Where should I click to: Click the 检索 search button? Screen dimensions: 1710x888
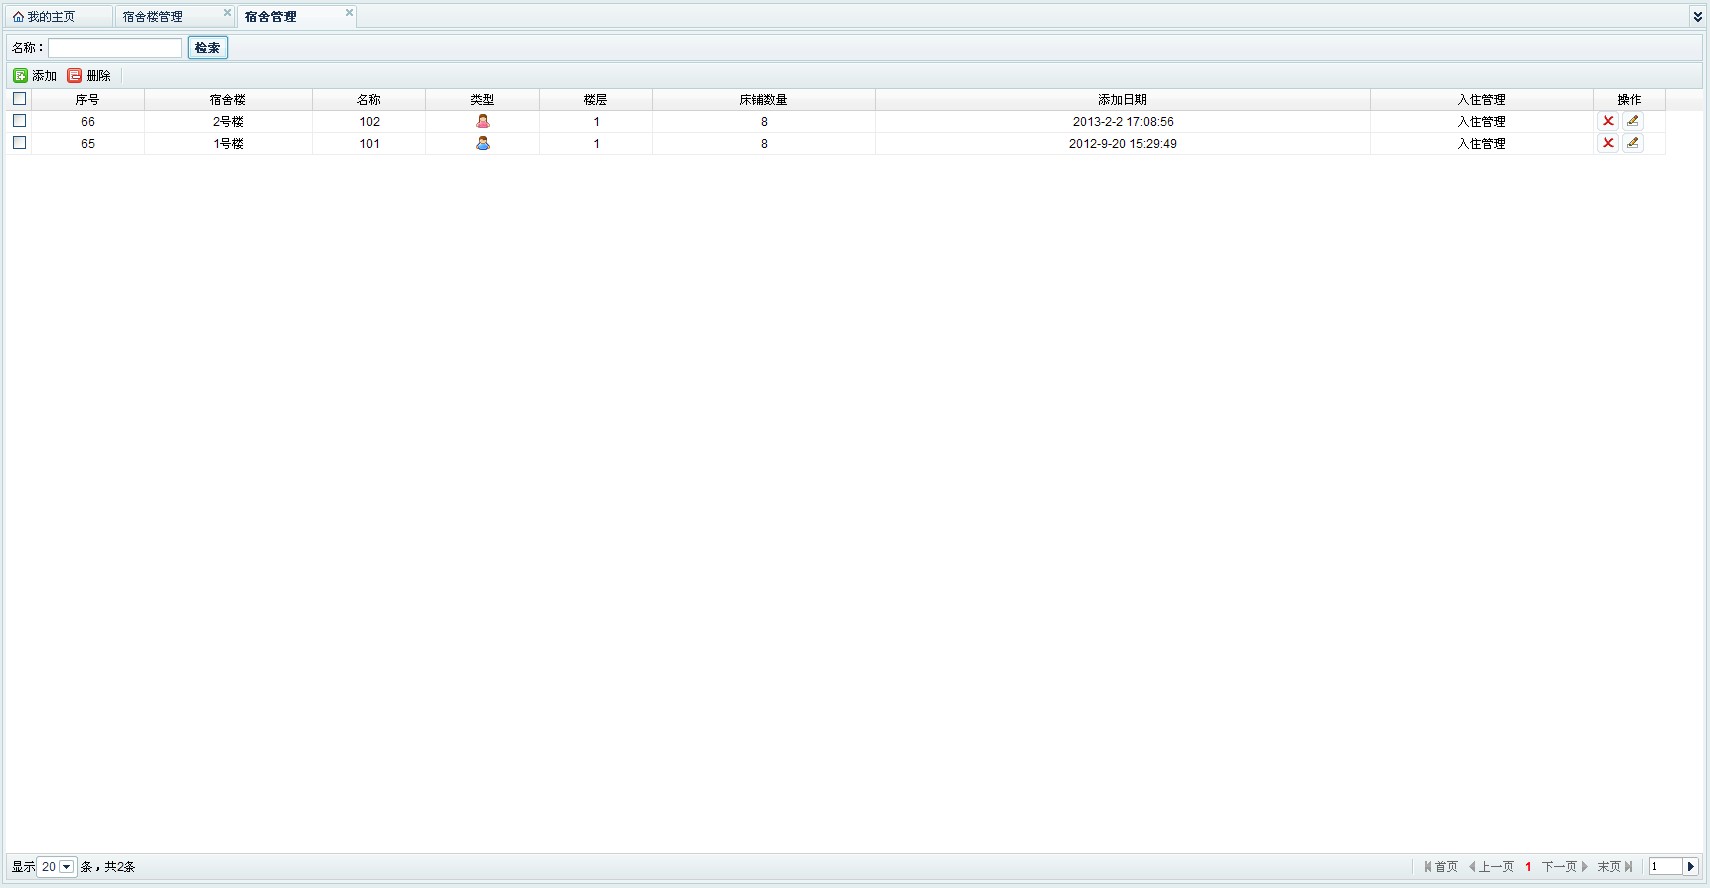pos(208,48)
